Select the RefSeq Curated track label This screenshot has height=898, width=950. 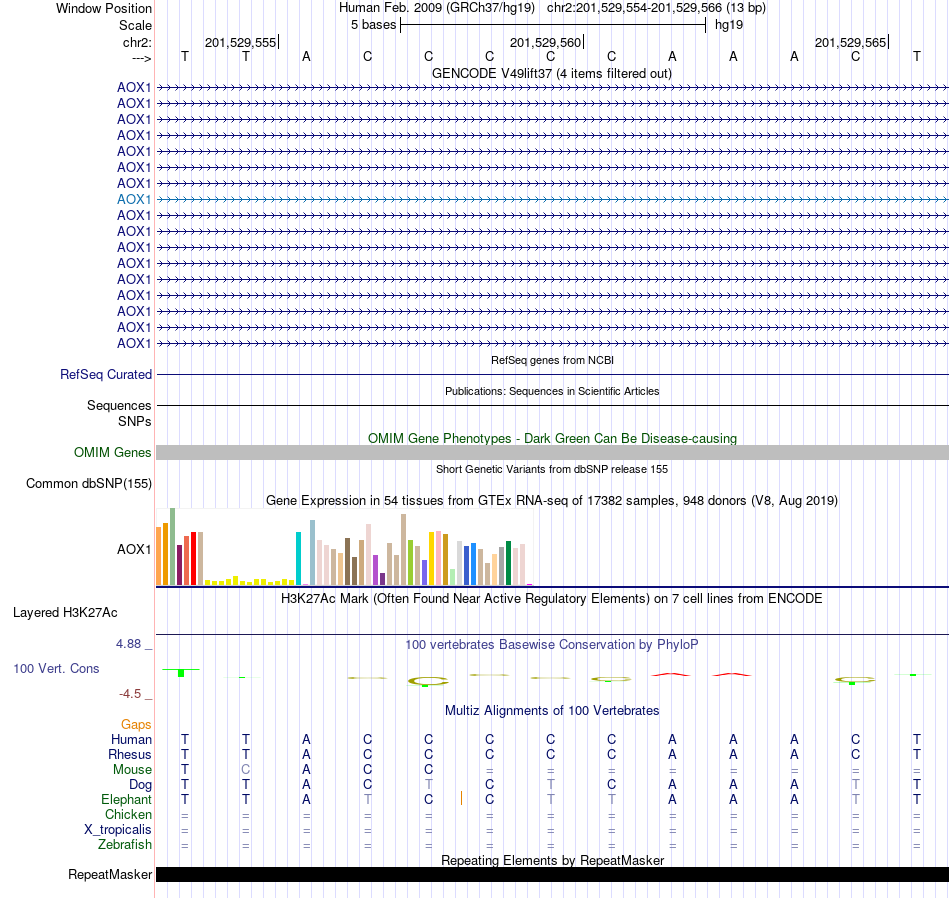[x=106, y=374]
